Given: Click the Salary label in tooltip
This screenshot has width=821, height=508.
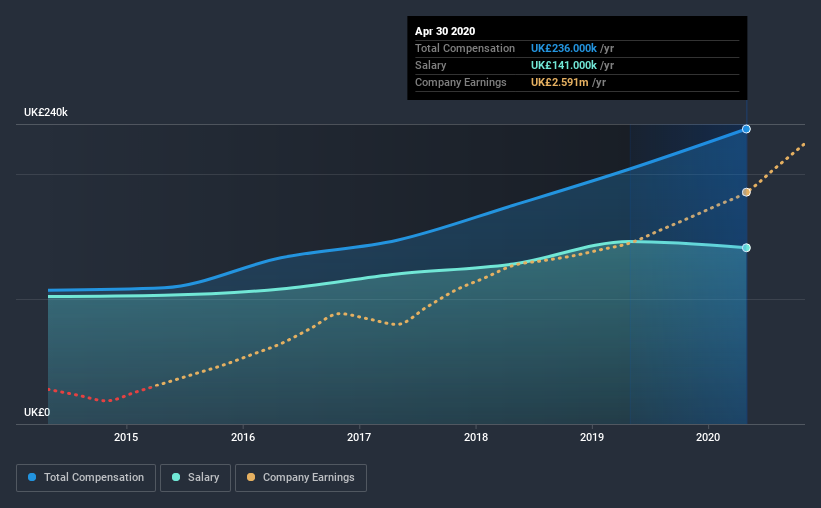Looking at the screenshot, I should (430, 65).
